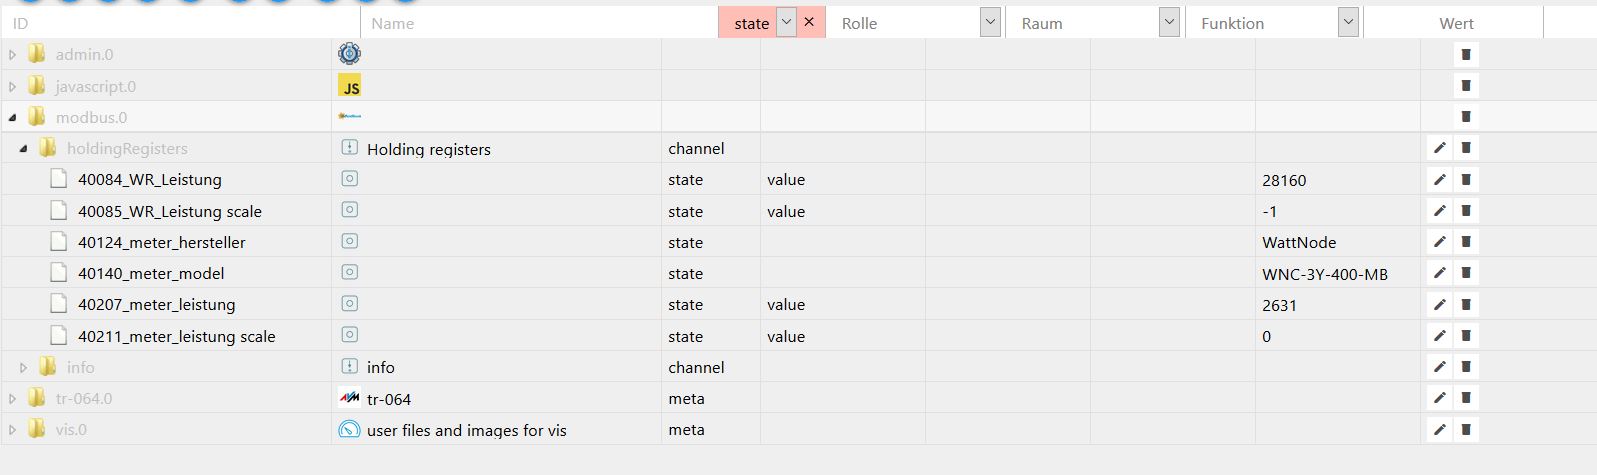Image resolution: width=1597 pixels, height=475 pixels.
Task: Collapse the modbus.0 tree node
Action: pyautogui.click(x=12, y=117)
